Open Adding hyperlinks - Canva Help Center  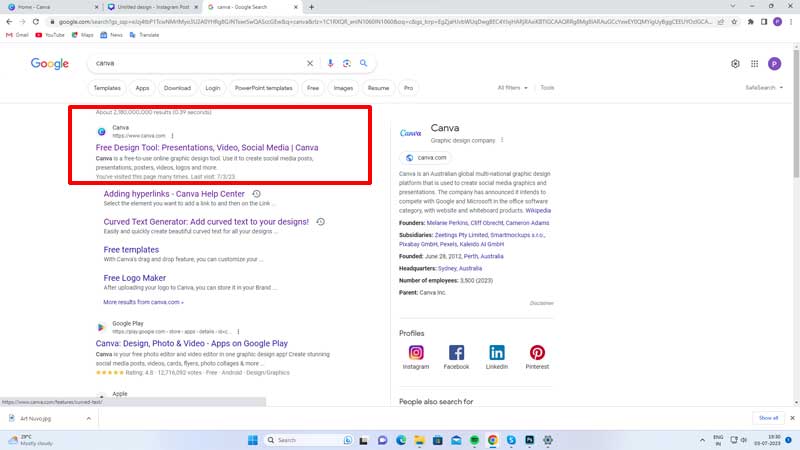[174, 194]
